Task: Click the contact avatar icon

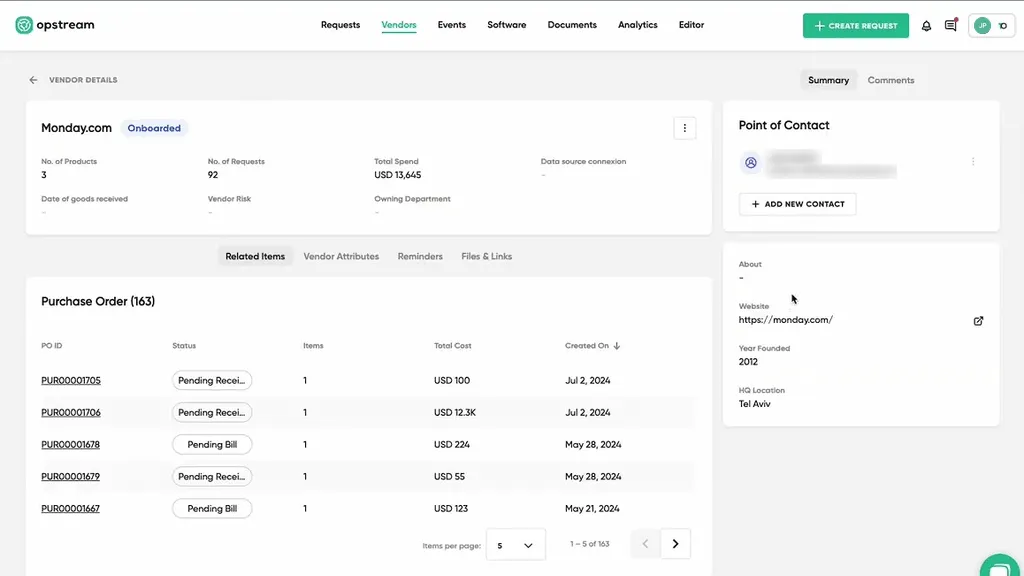Action: (750, 163)
